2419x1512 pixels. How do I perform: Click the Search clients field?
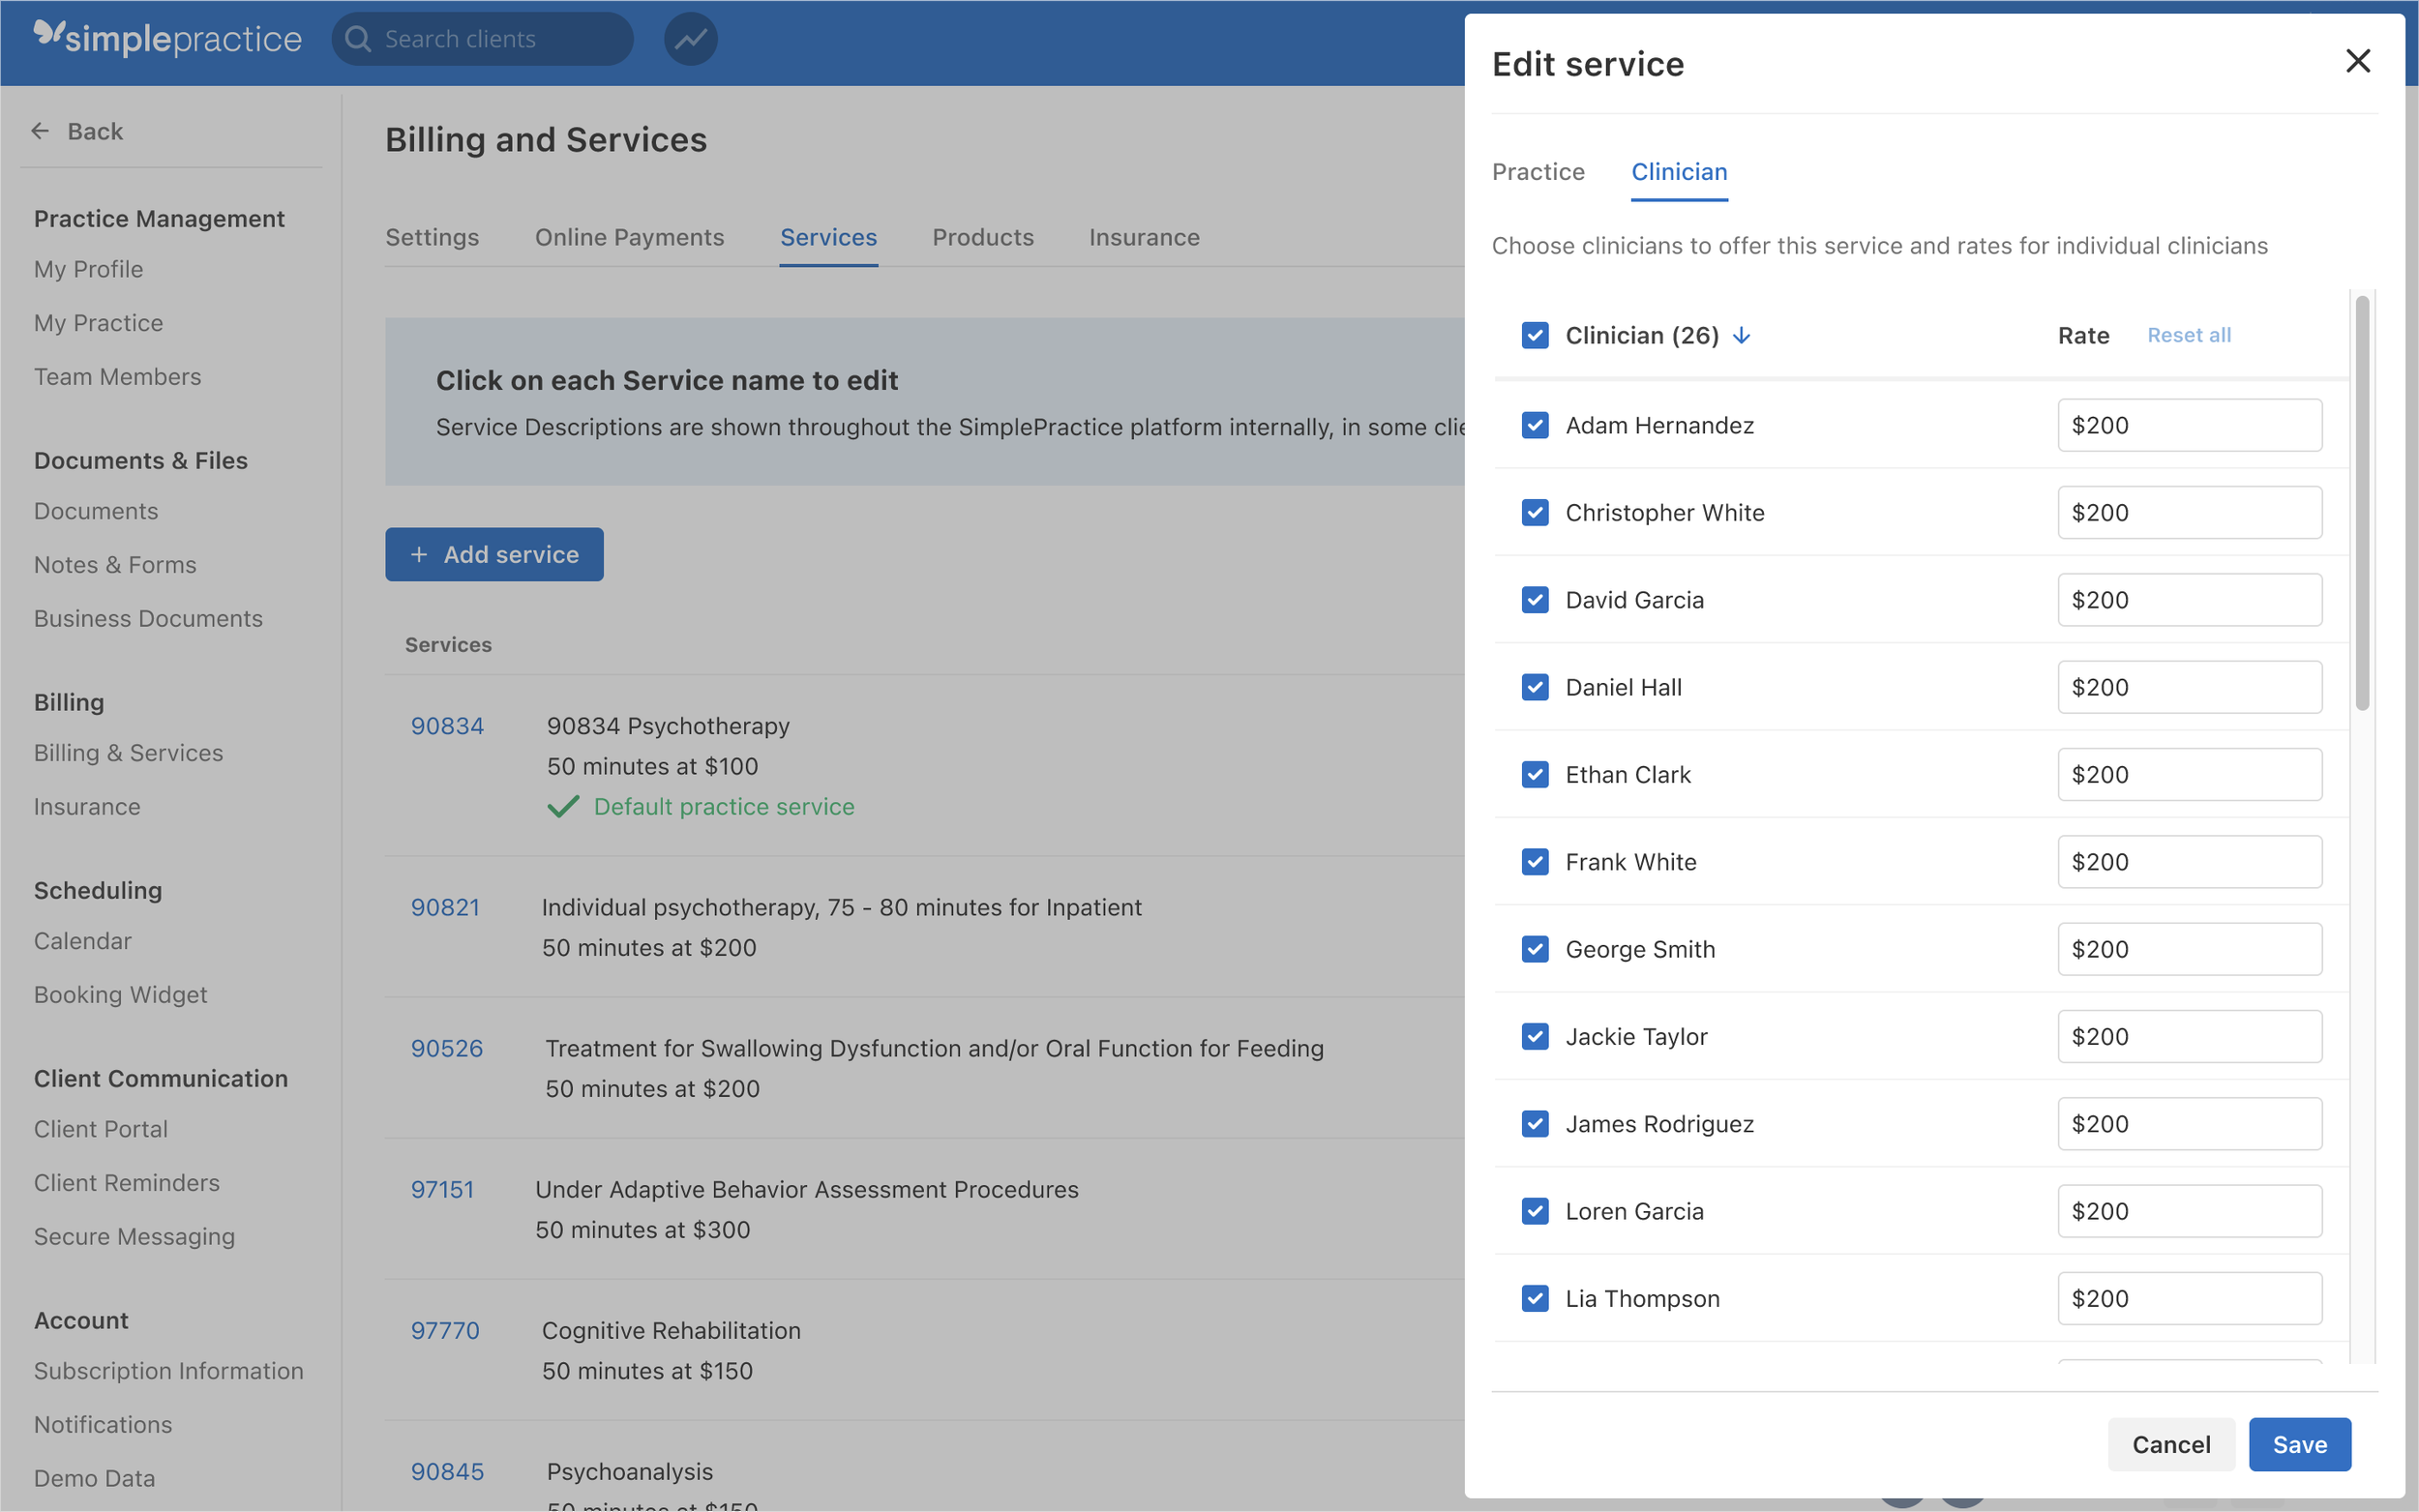[482, 39]
